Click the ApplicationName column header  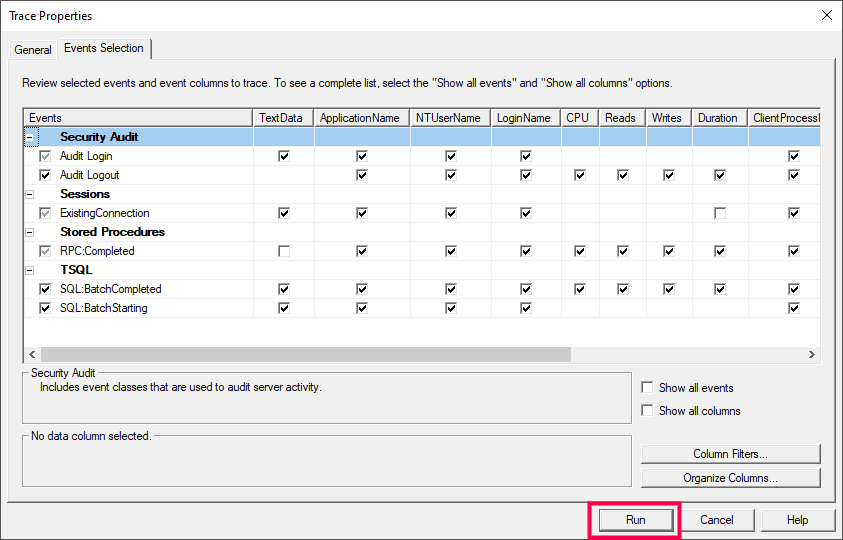362,118
